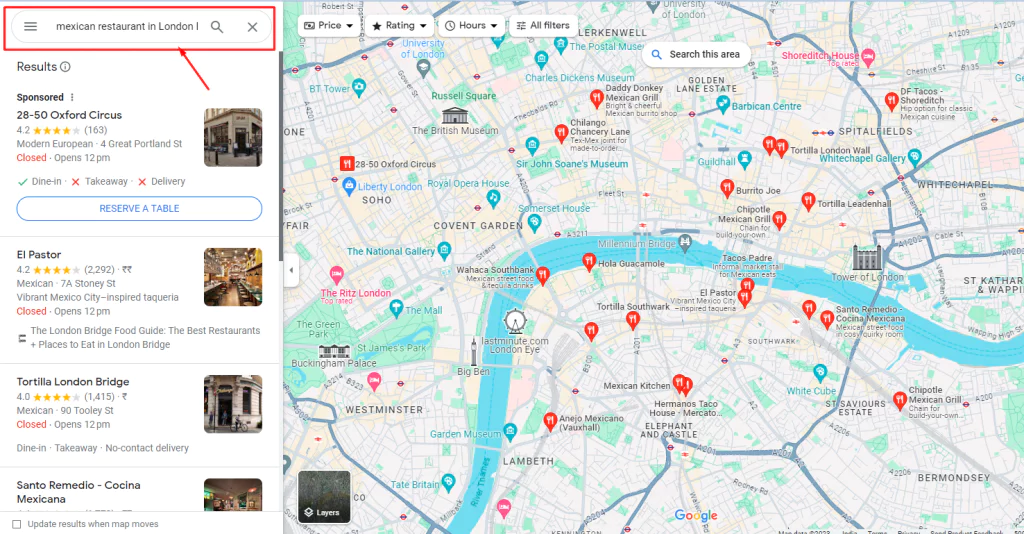The width and height of the screenshot is (1024, 534).
Task: Click the Somerset House pin
Action: coord(535,224)
